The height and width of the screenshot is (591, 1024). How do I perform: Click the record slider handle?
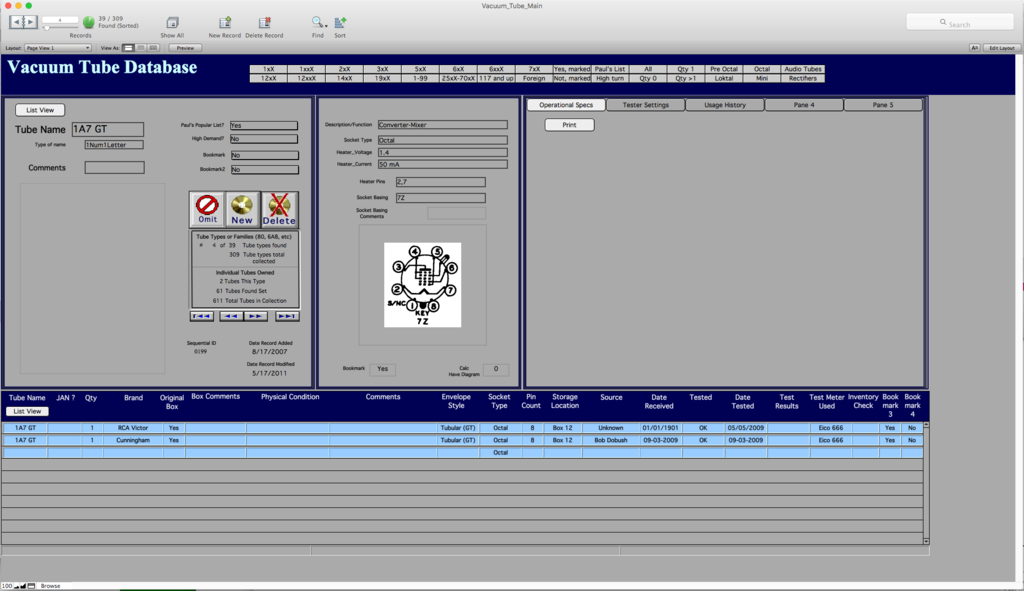46,27
